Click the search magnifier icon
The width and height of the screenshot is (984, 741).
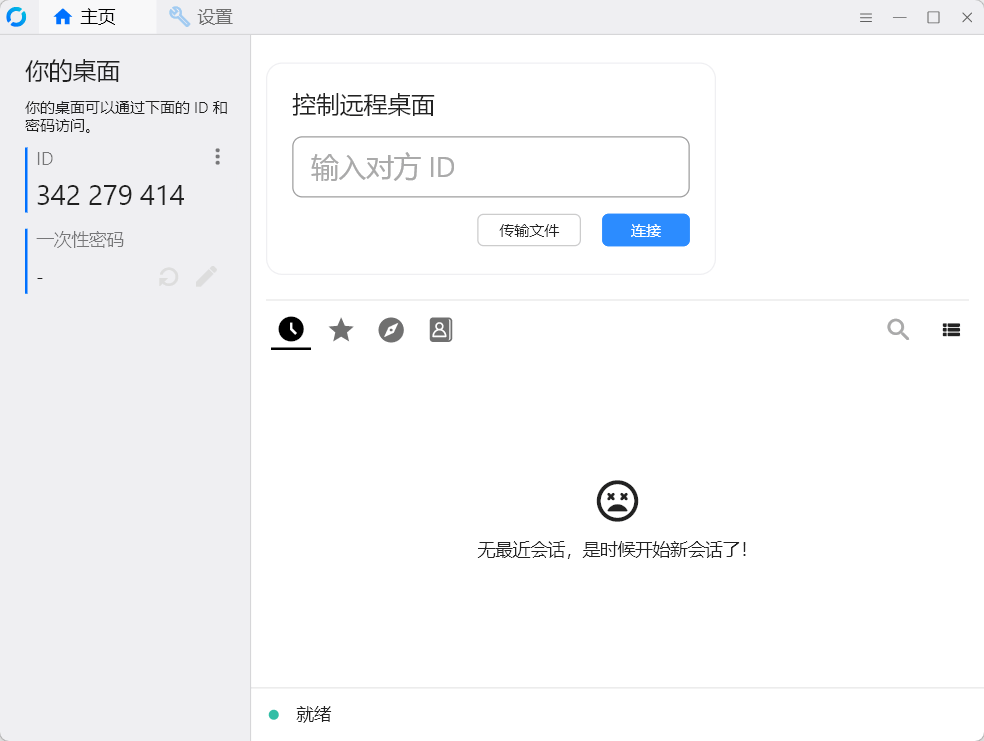pos(898,329)
